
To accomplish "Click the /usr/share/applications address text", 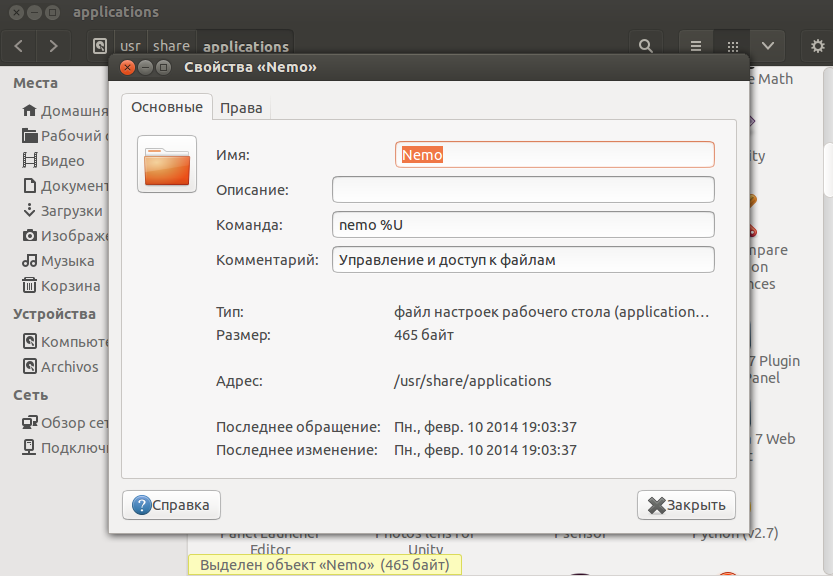I will (473, 381).
